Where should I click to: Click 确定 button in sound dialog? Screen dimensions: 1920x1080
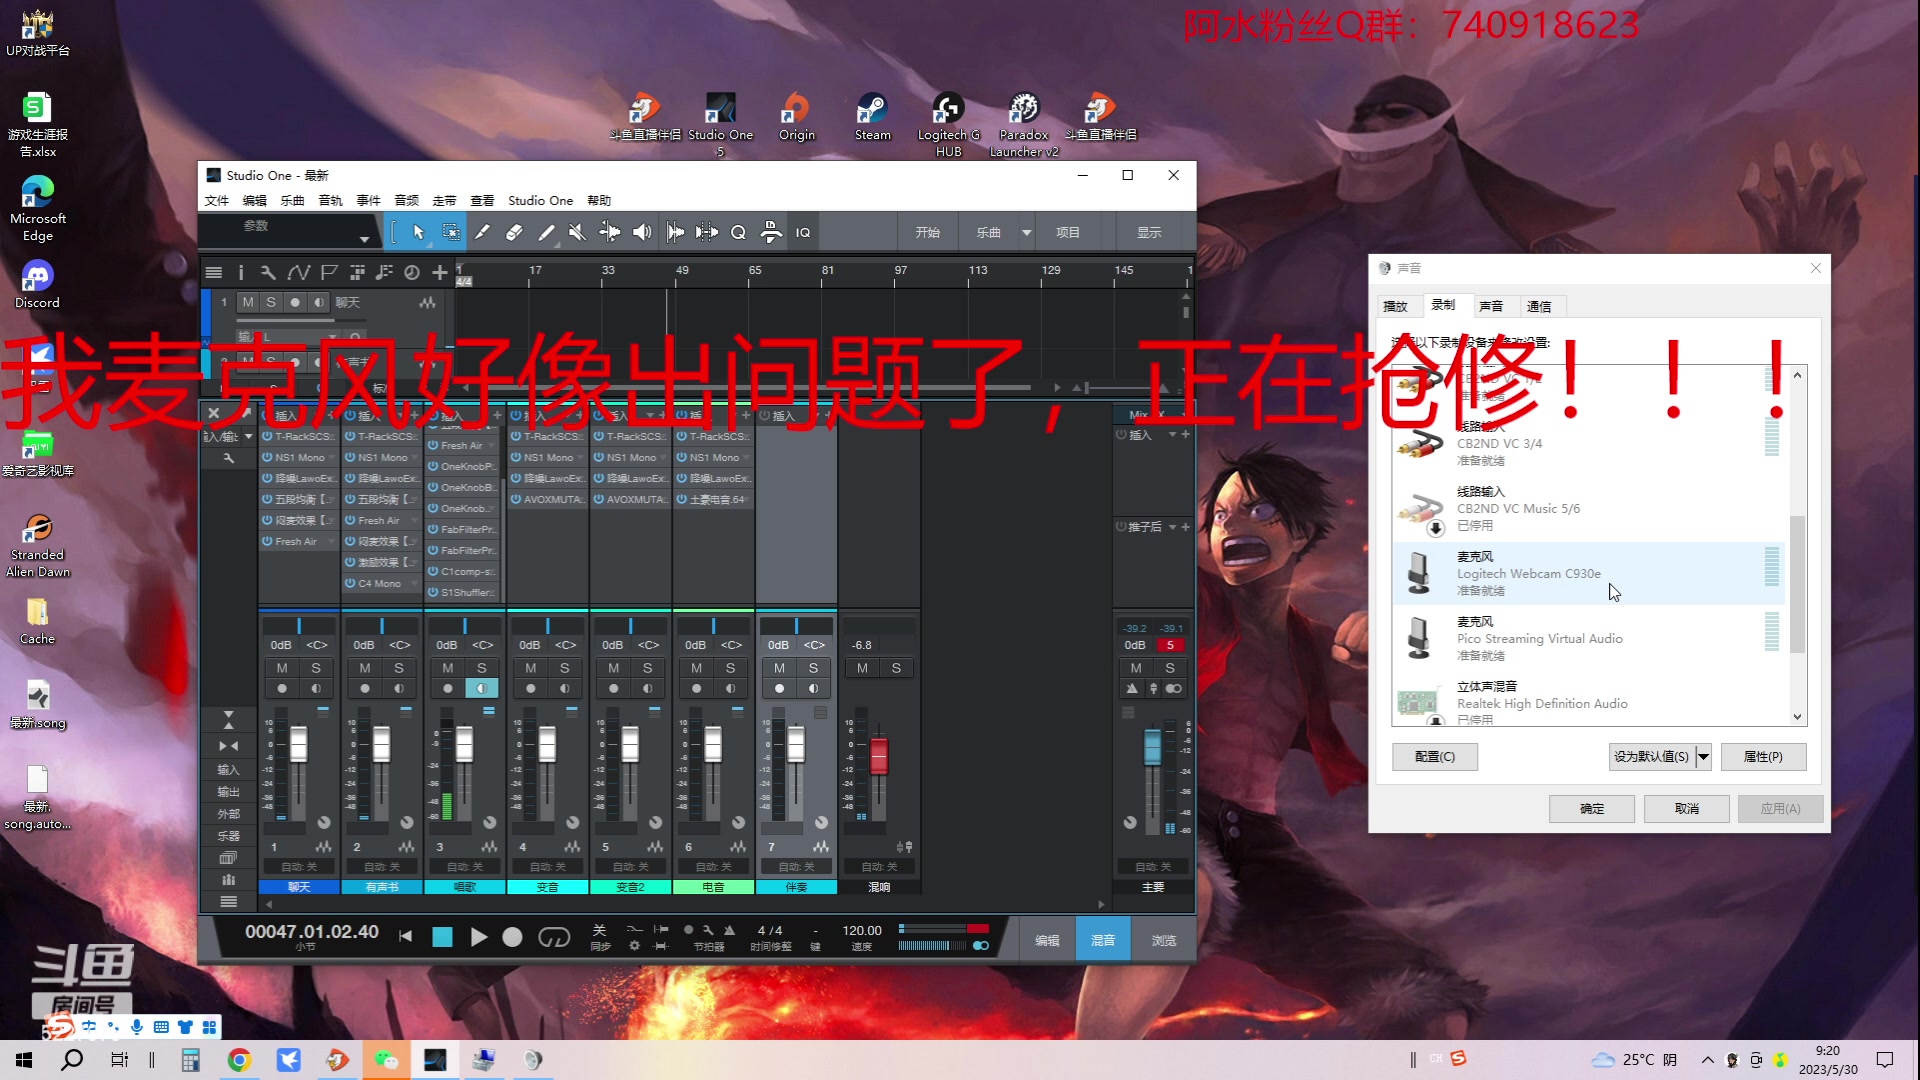pos(1592,809)
